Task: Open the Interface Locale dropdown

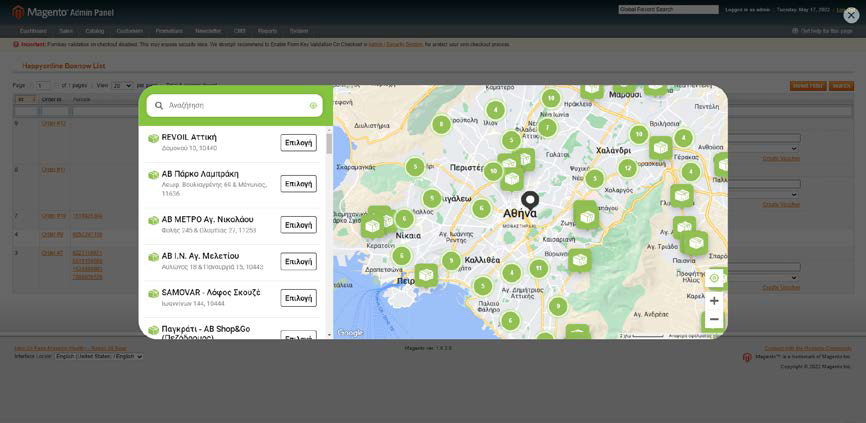Action: 99,356
